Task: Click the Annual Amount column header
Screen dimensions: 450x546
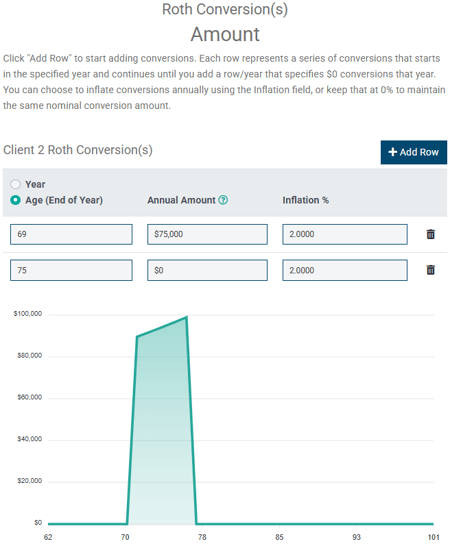Action: coord(181,200)
